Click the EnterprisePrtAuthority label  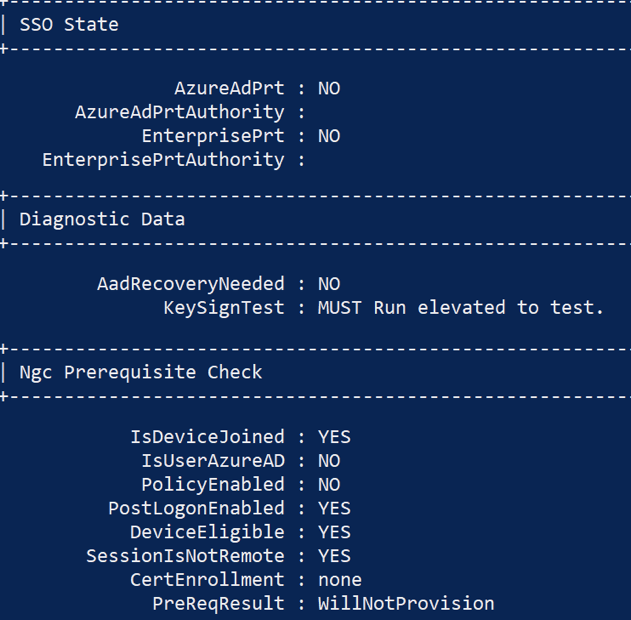(163, 160)
